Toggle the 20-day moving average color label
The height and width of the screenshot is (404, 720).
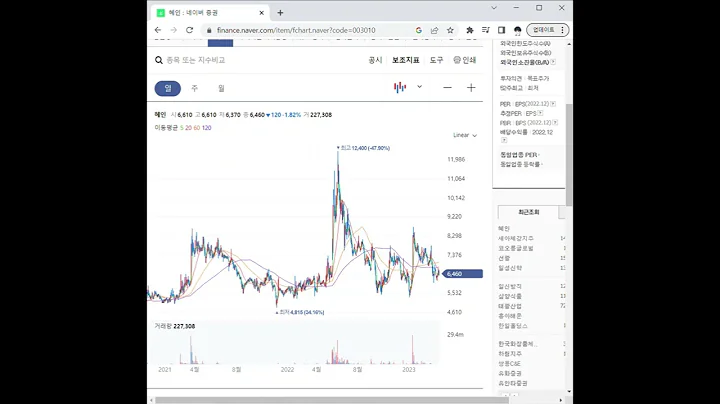click(x=188, y=128)
